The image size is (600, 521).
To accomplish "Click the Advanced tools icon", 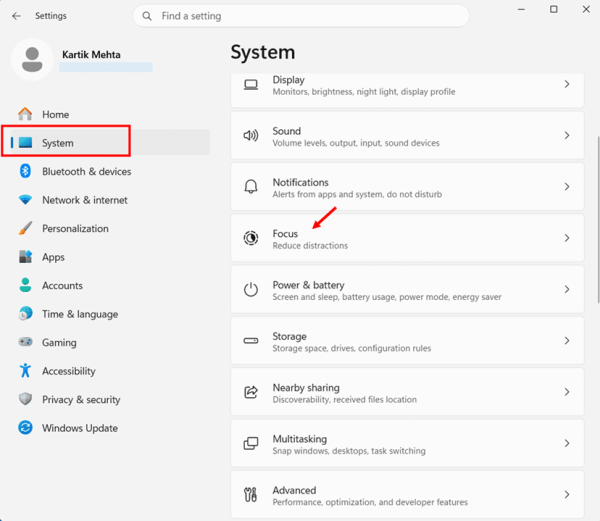I will (x=251, y=494).
